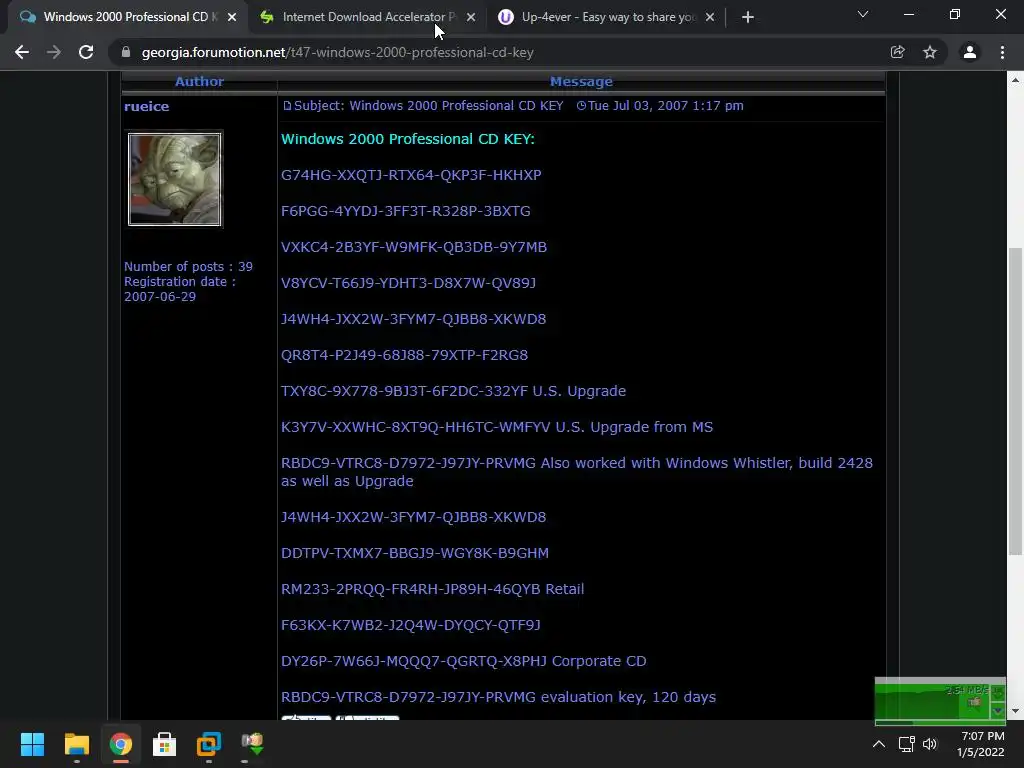
Task: Click the Author column header
Action: point(199,82)
